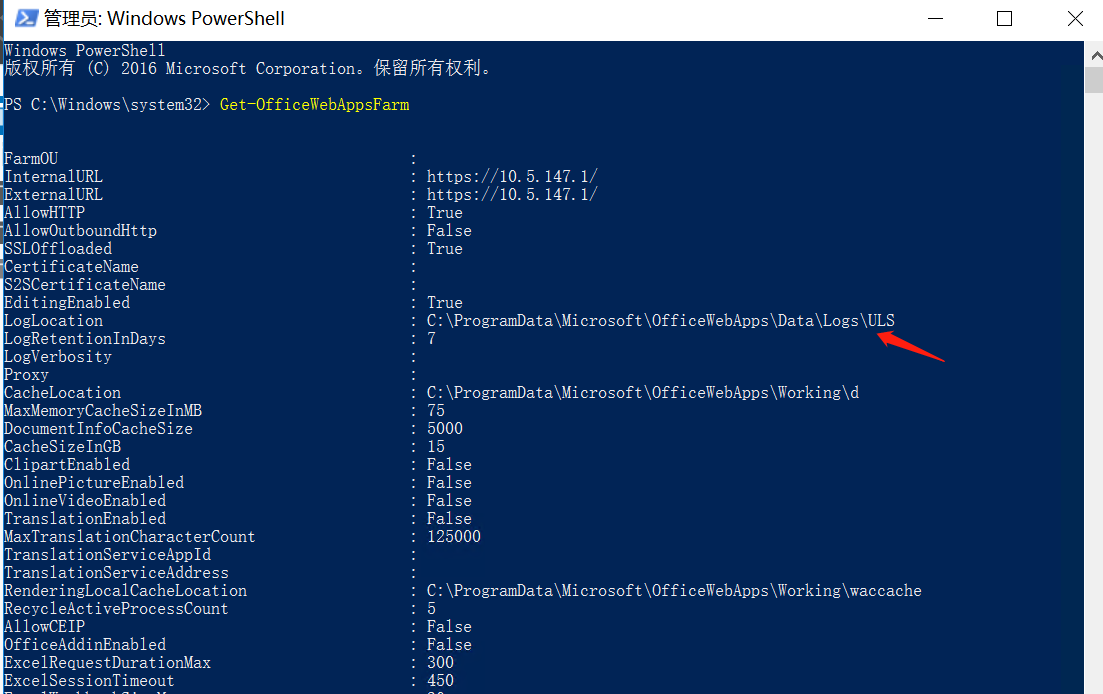Screen dimensions: 1103x694
Task: Click the Get-OfficeWebAppsFarm command text
Action: [314, 105]
